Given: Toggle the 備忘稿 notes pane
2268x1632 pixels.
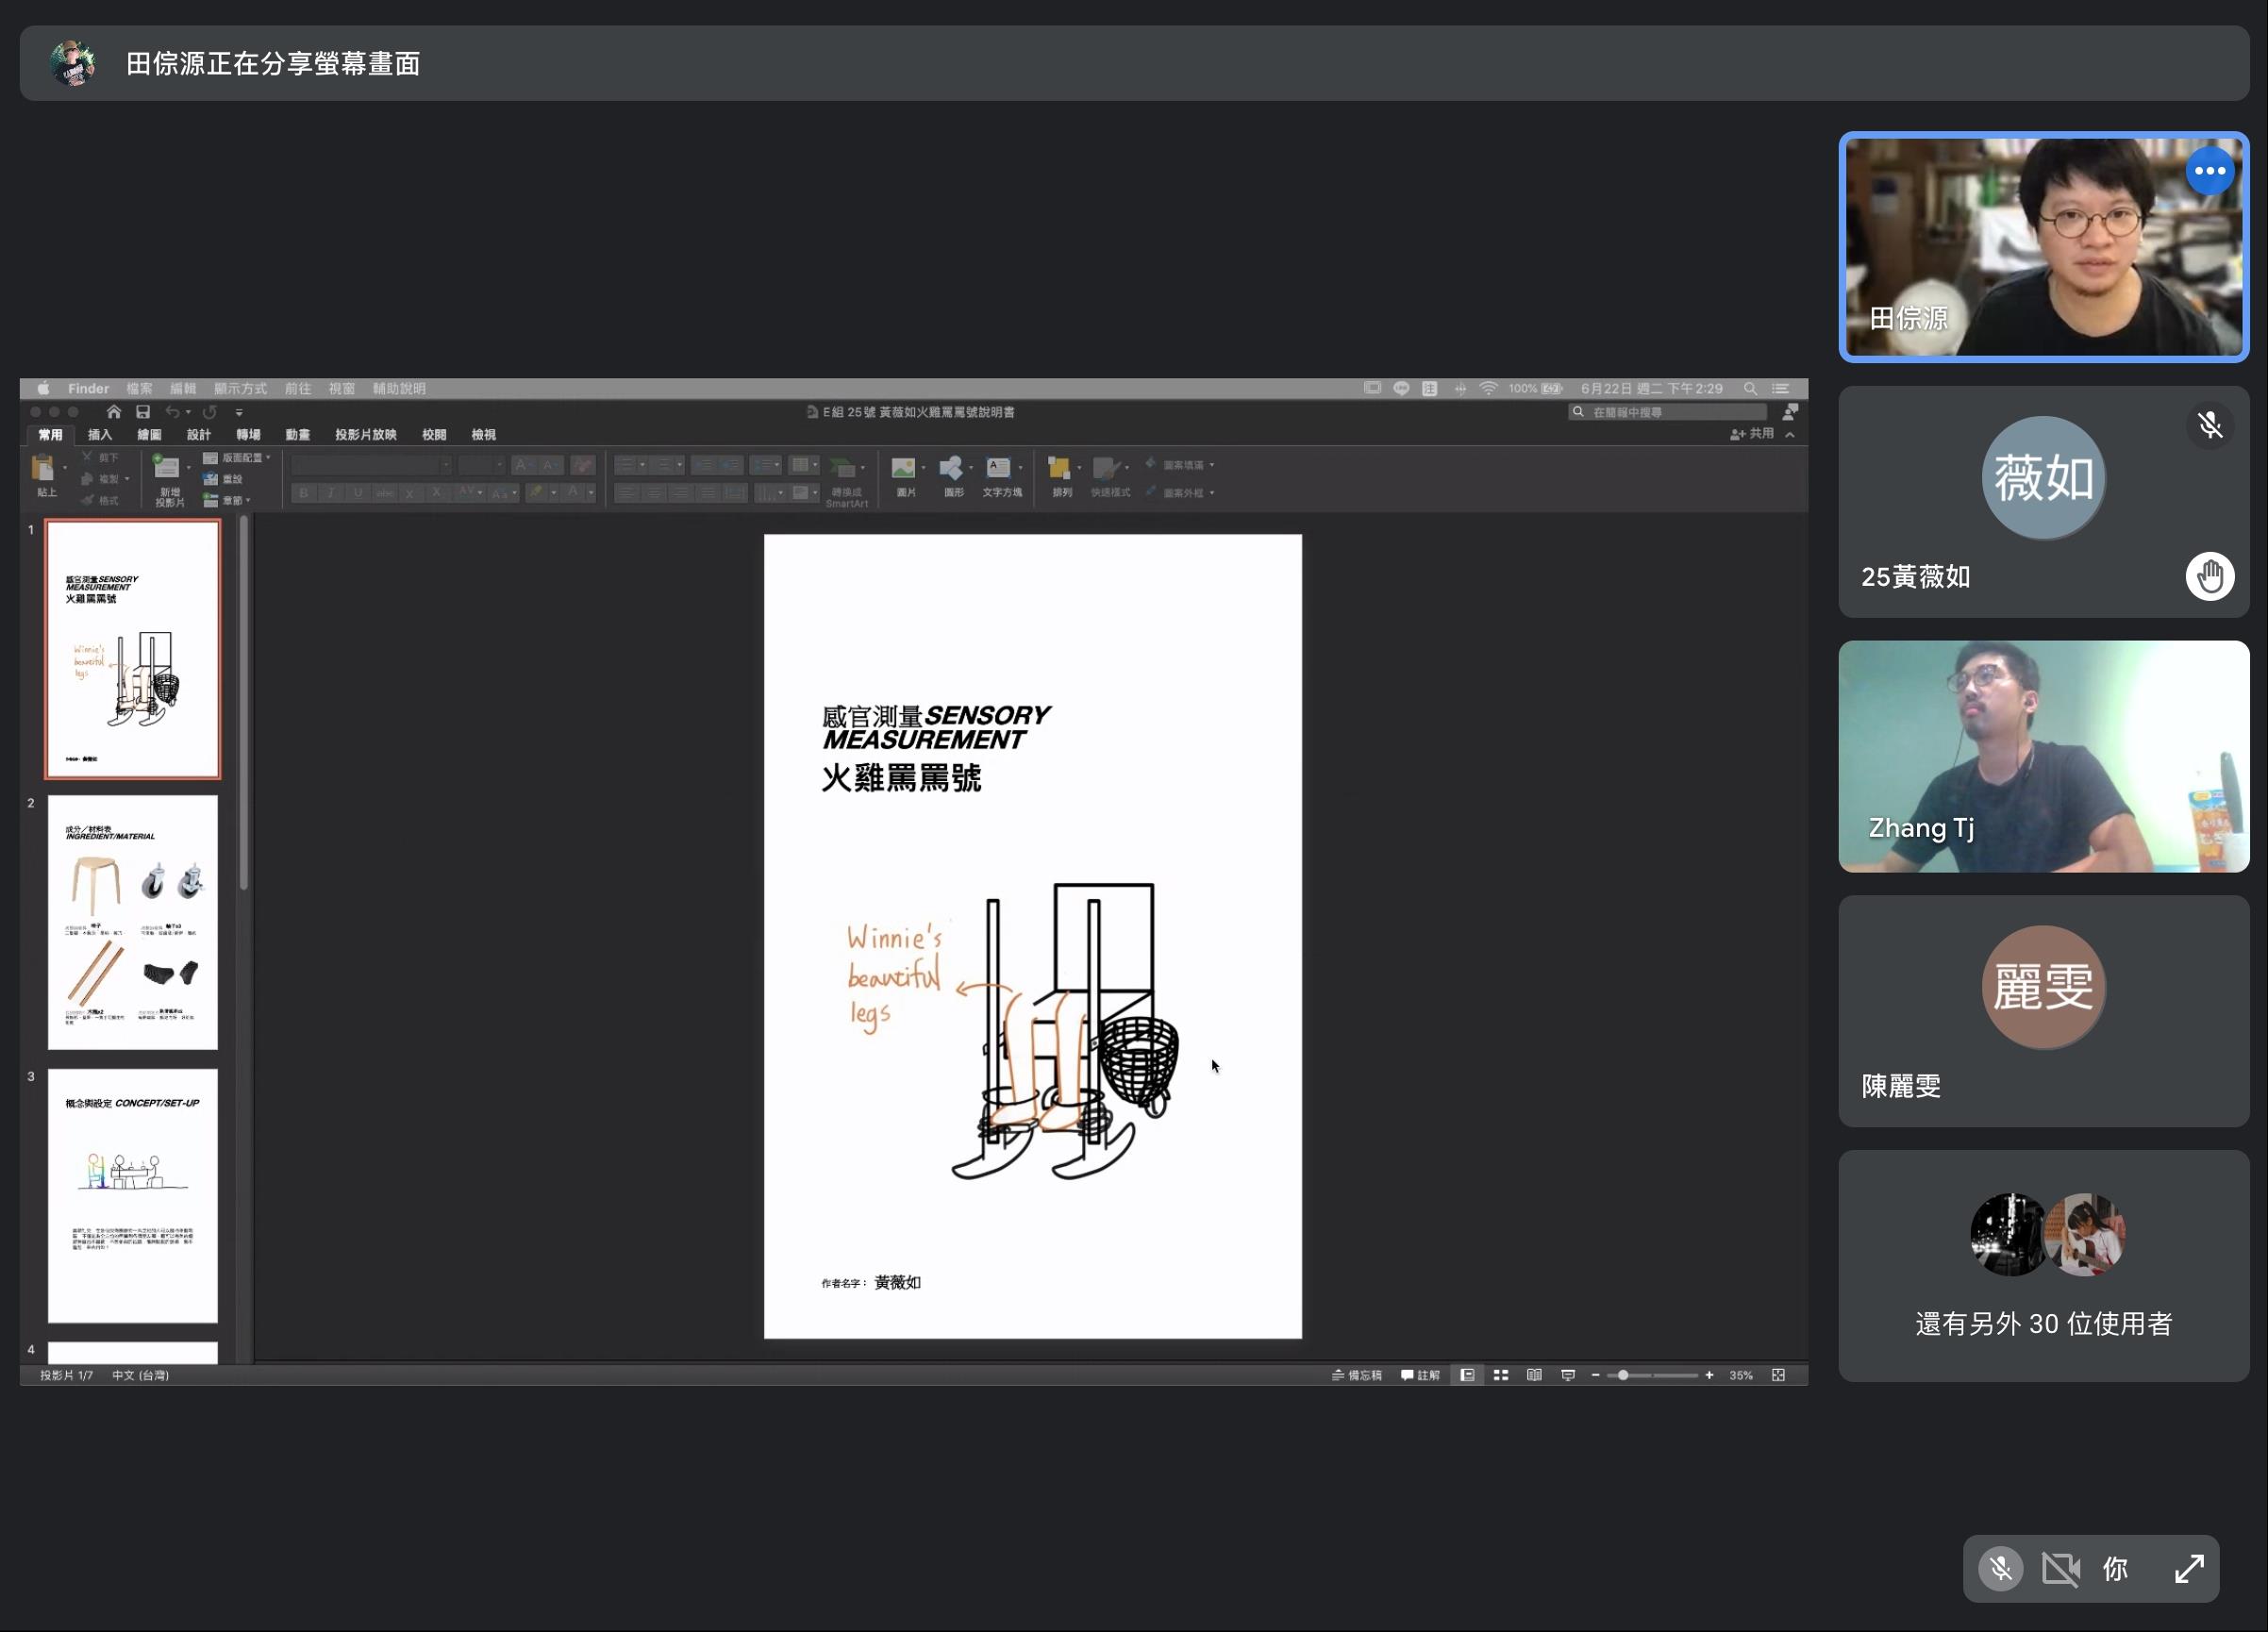Looking at the screenshot, I should pyautogui.click(x=1357, y=1376).
